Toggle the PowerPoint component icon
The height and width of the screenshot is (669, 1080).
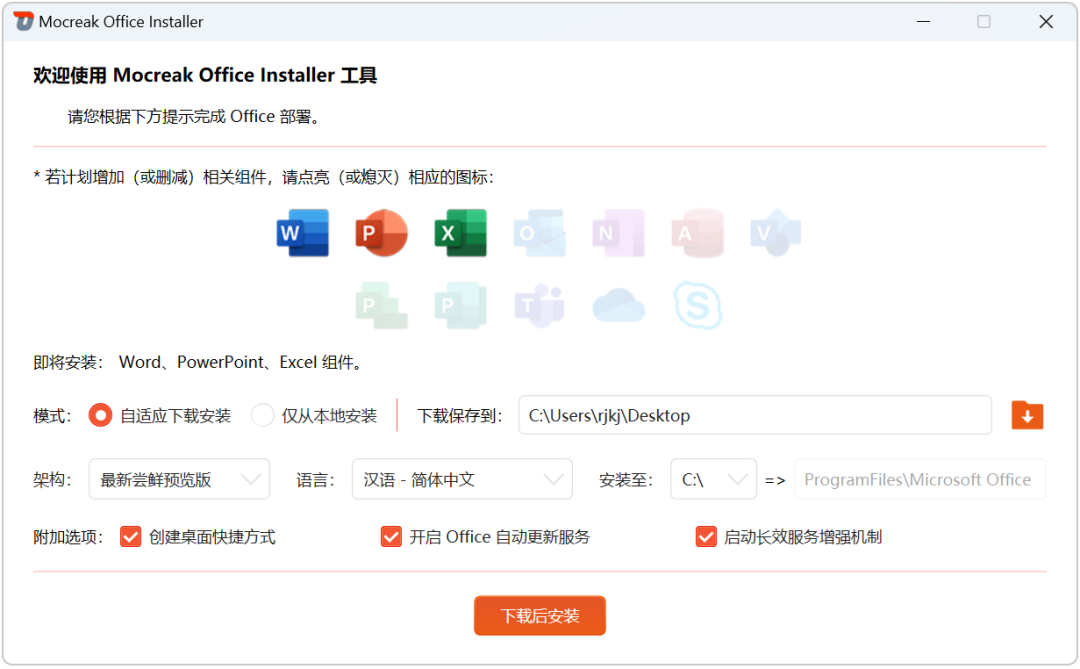click(381, 233)
